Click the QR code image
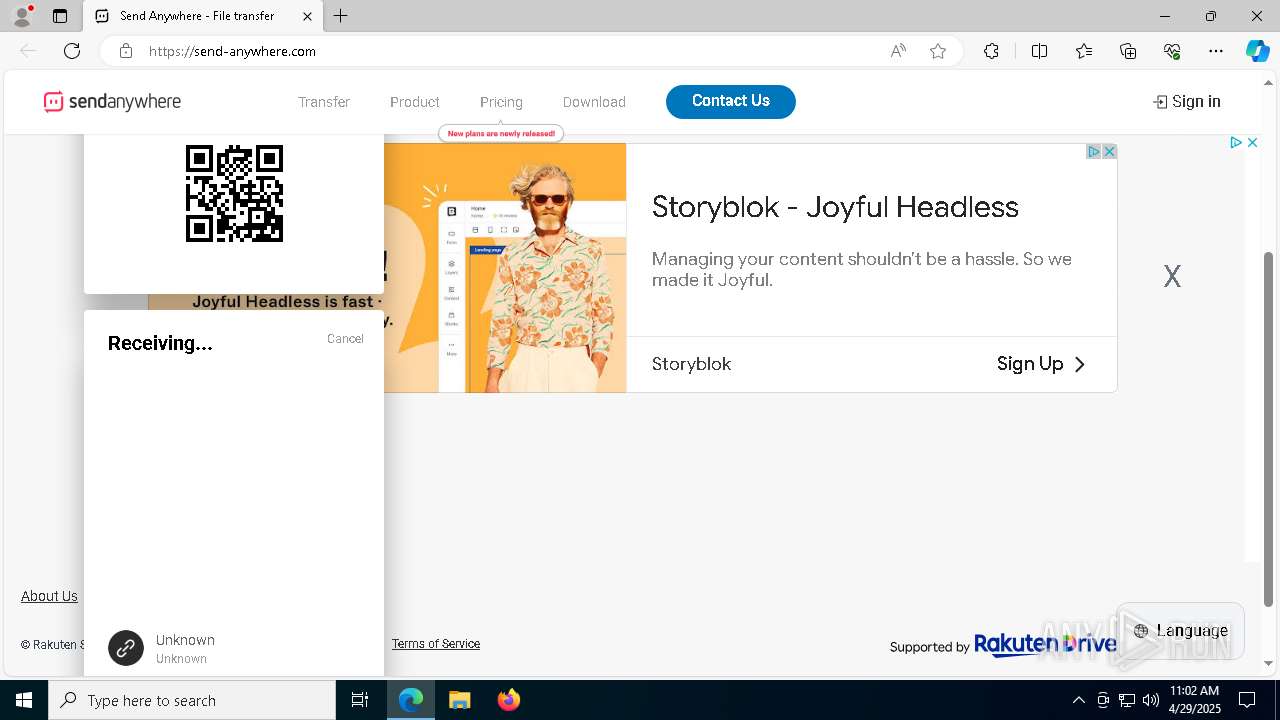Screen dimensions: 1280x720 [234, 193]
